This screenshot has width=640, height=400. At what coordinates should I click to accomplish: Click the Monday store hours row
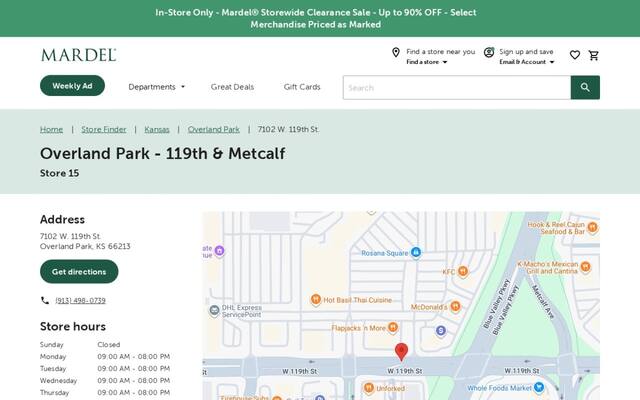pos(105,357)
